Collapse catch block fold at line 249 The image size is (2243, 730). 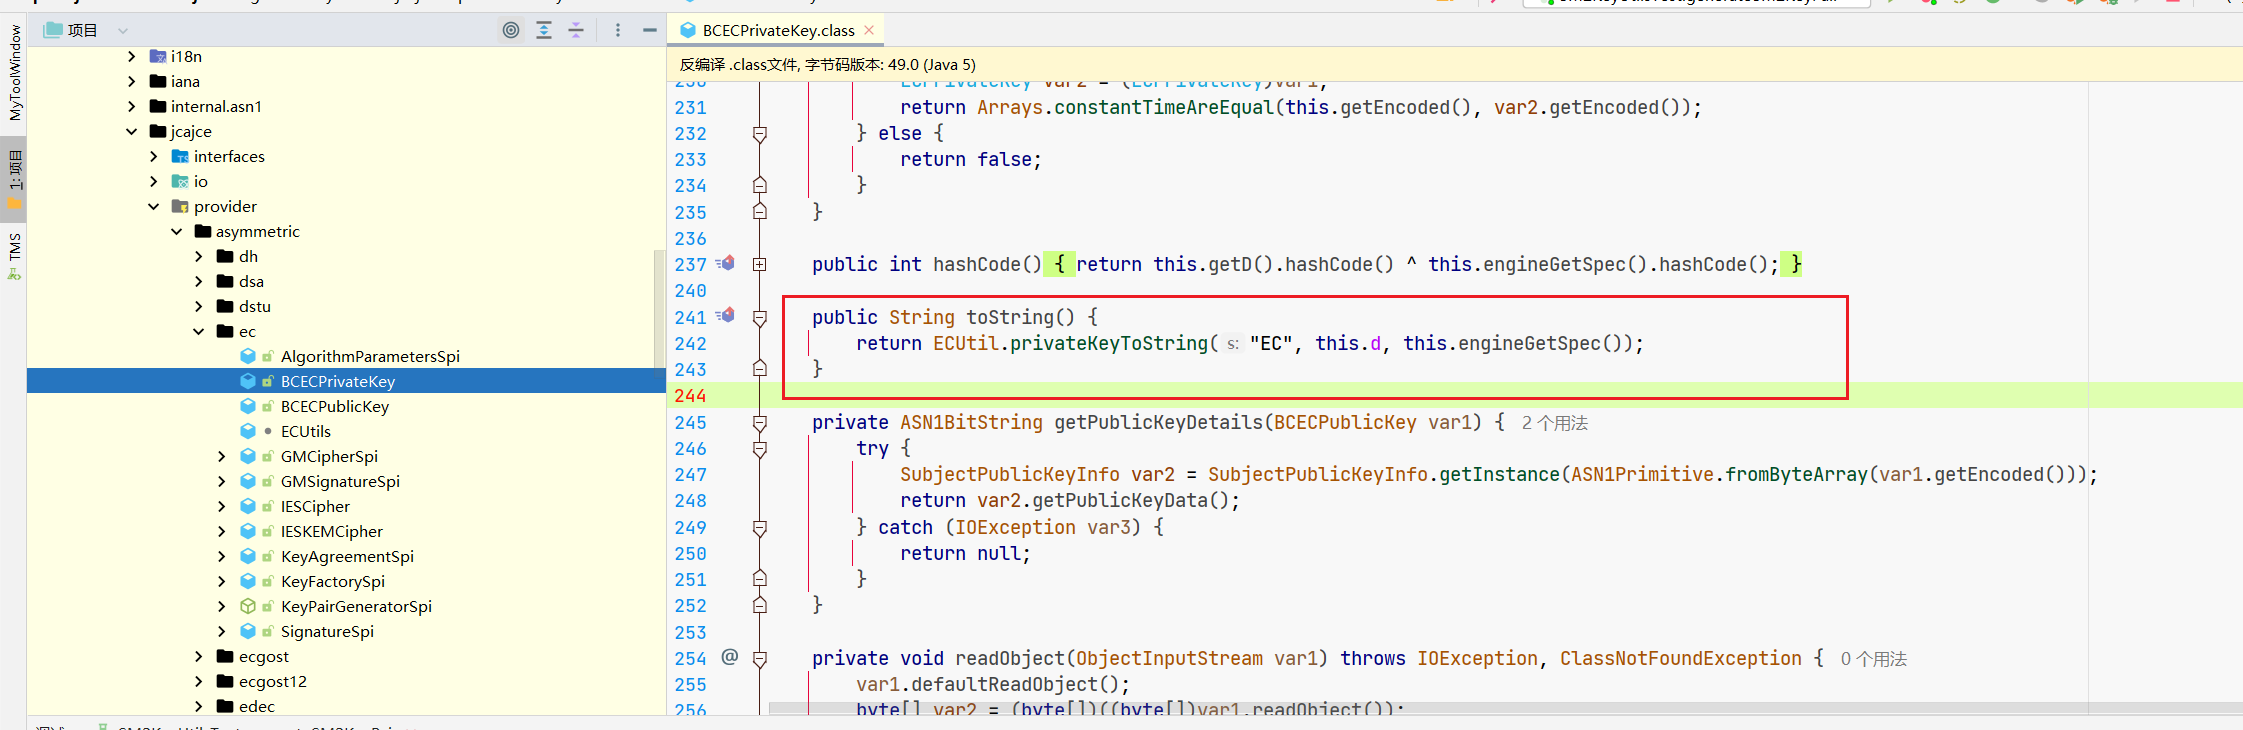click(x=760, y=528)
